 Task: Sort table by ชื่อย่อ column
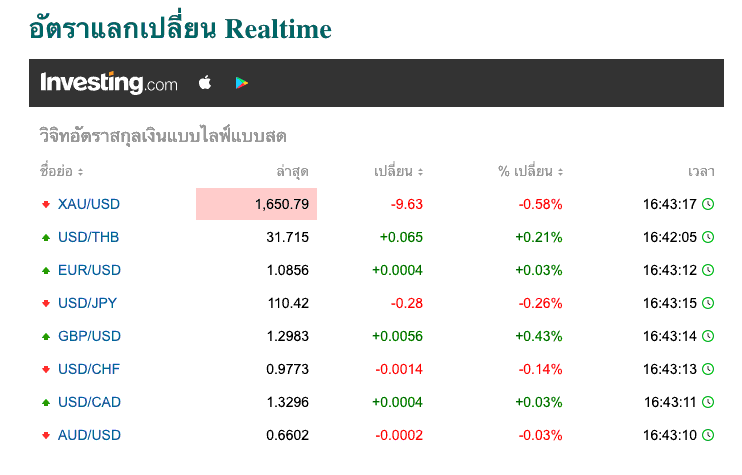pyautogui.click(x=62, y=171)
